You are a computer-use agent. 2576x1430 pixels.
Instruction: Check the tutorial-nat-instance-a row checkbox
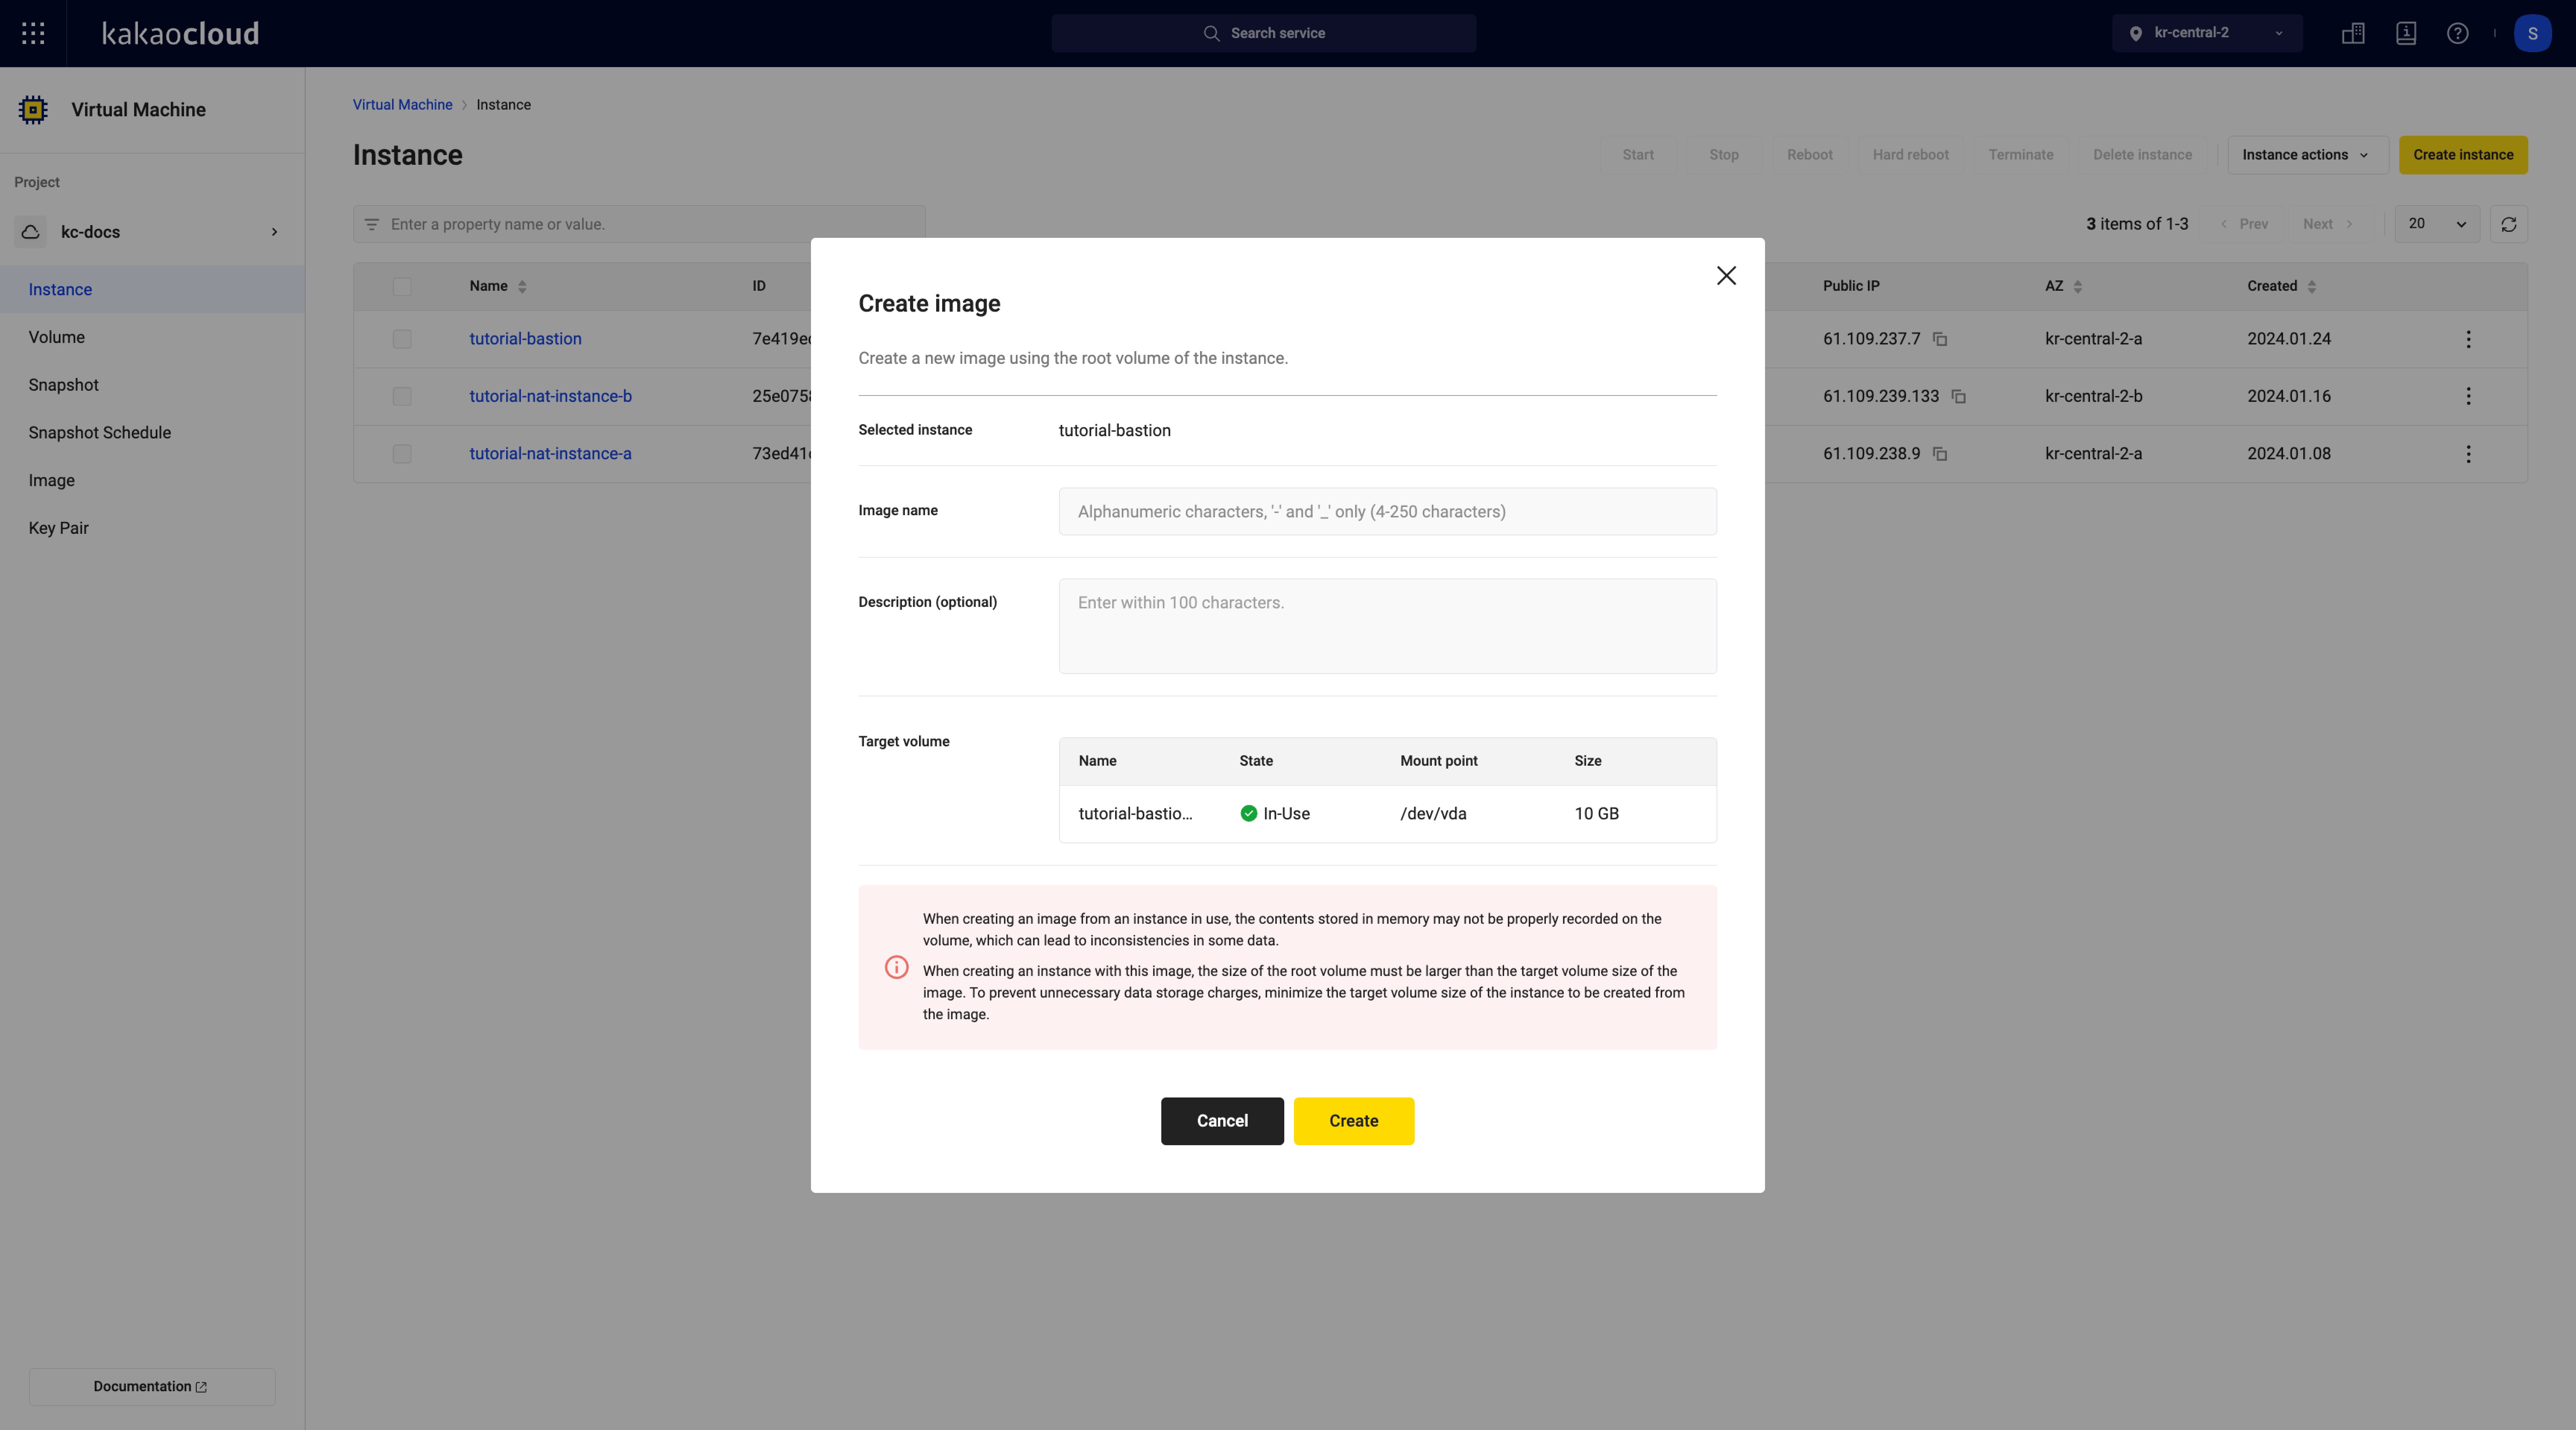402,454
